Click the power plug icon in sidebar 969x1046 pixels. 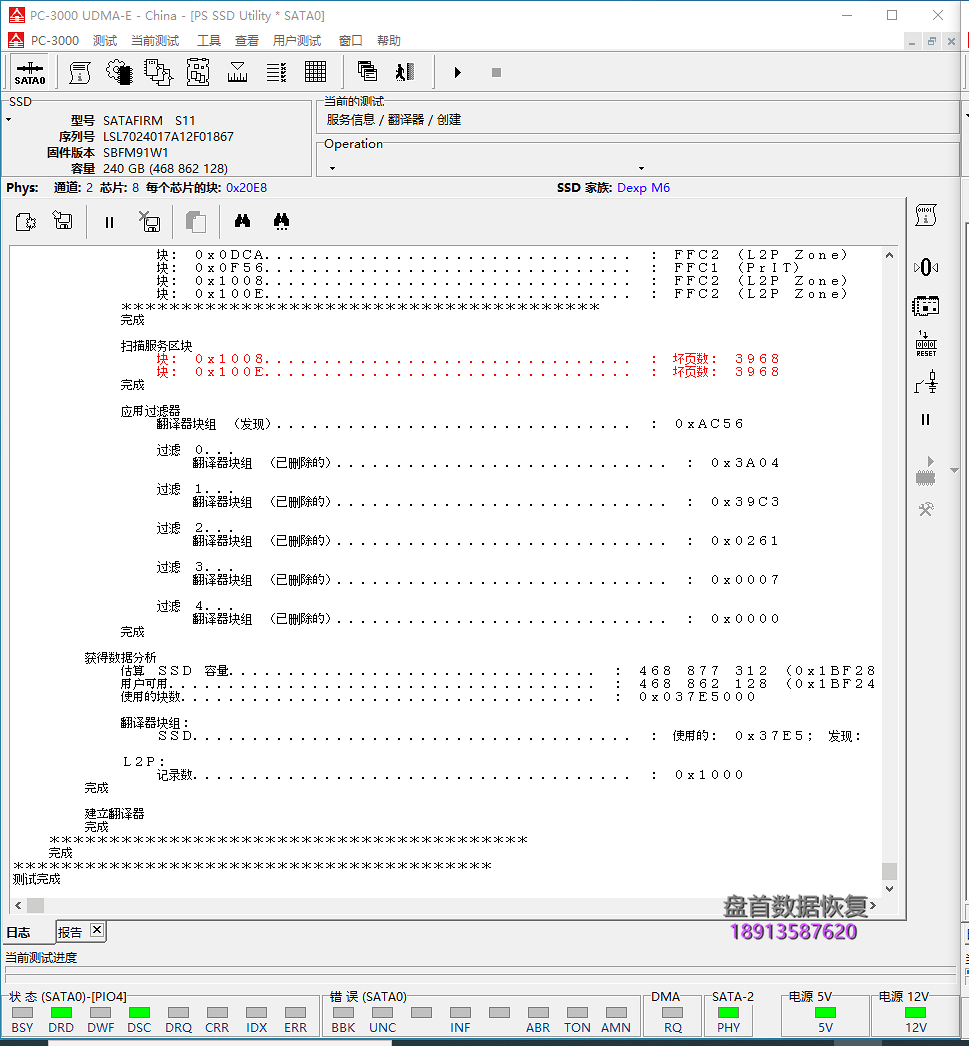[x=926, y=382]
